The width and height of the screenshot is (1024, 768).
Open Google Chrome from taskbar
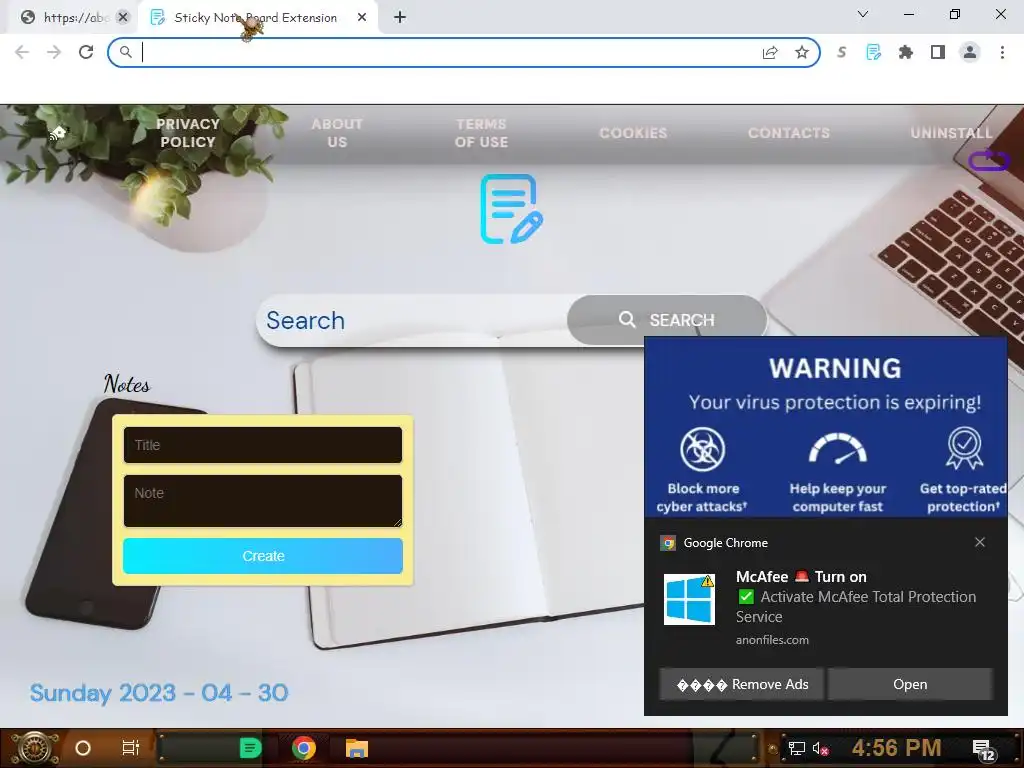pos(304,748)
